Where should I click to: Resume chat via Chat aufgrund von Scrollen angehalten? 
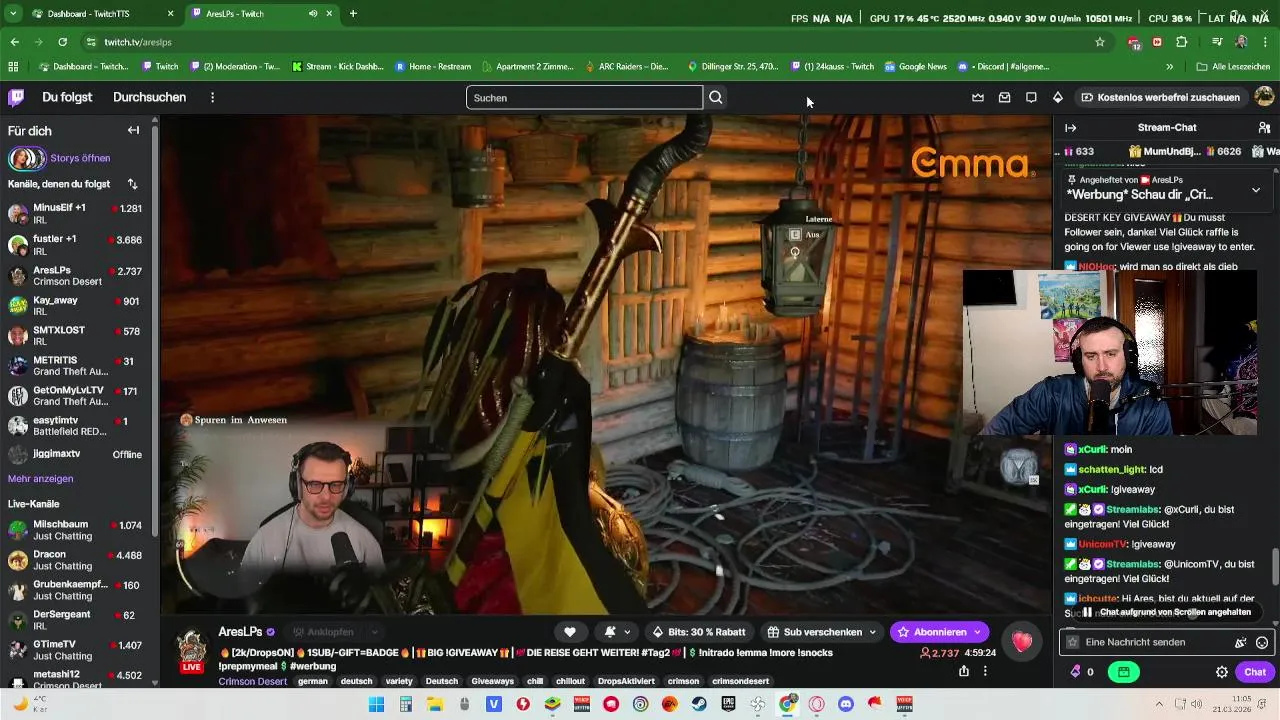click(1166, 612)
